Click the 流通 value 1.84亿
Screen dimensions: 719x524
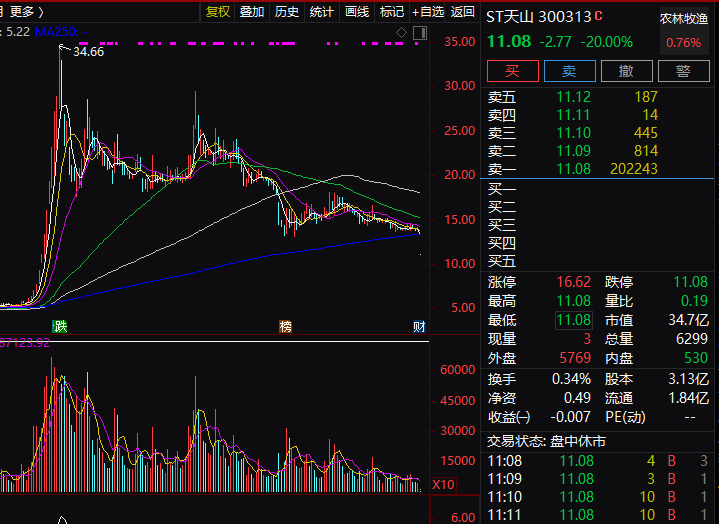(688, 398)
